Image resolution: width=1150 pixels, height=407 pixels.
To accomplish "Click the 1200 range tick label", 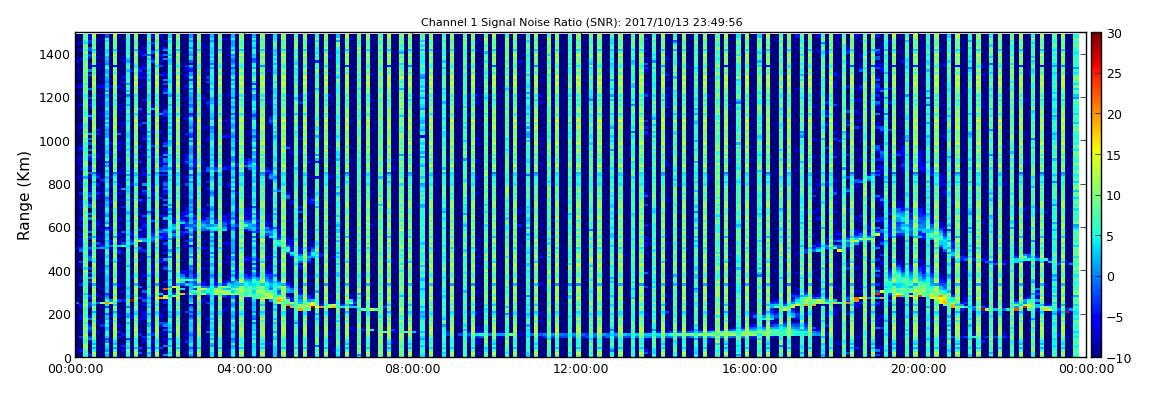I will click(x=55, y=98).
